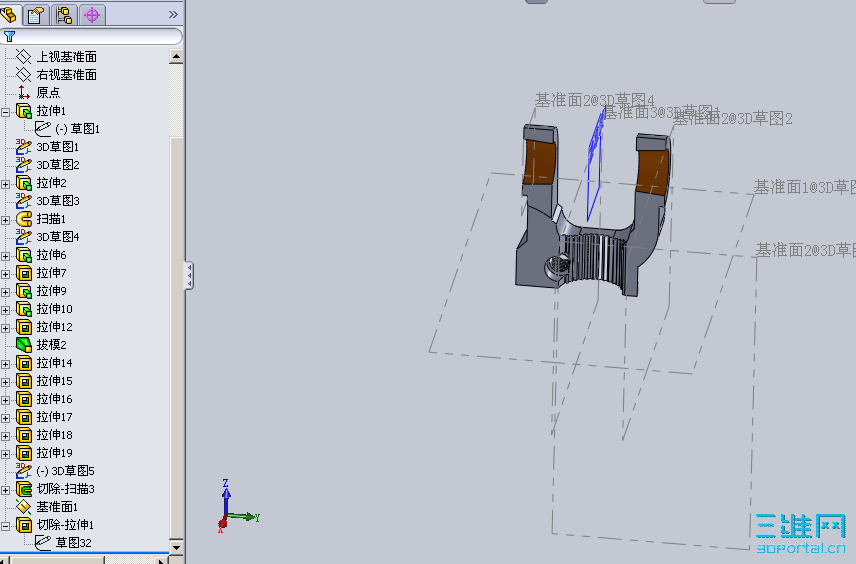Select the (-) 3D草图5 icon
This screenshot has width=856, height=564.
click(23, 471)
